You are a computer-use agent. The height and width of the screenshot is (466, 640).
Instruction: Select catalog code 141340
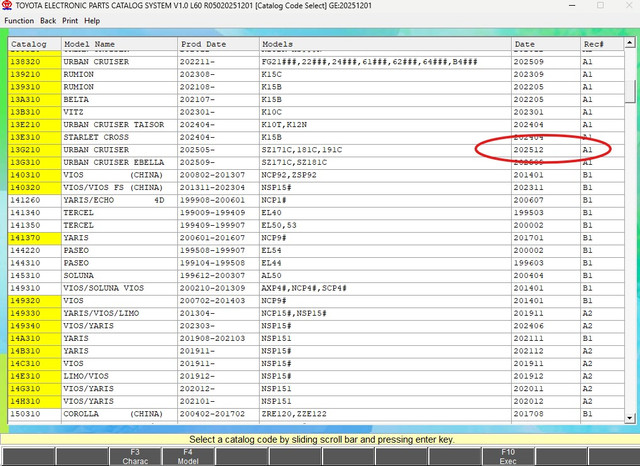pyautogui.click(x=34, y=213)
